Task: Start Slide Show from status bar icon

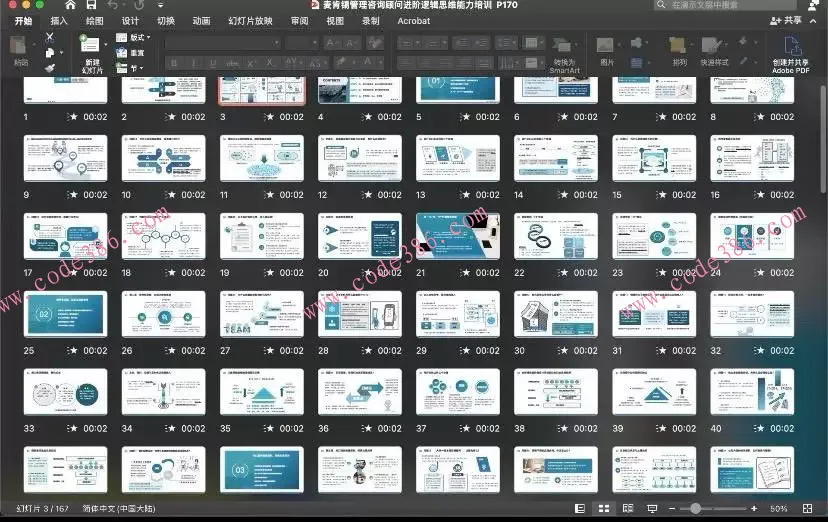Action: click(x=652, y=508)
